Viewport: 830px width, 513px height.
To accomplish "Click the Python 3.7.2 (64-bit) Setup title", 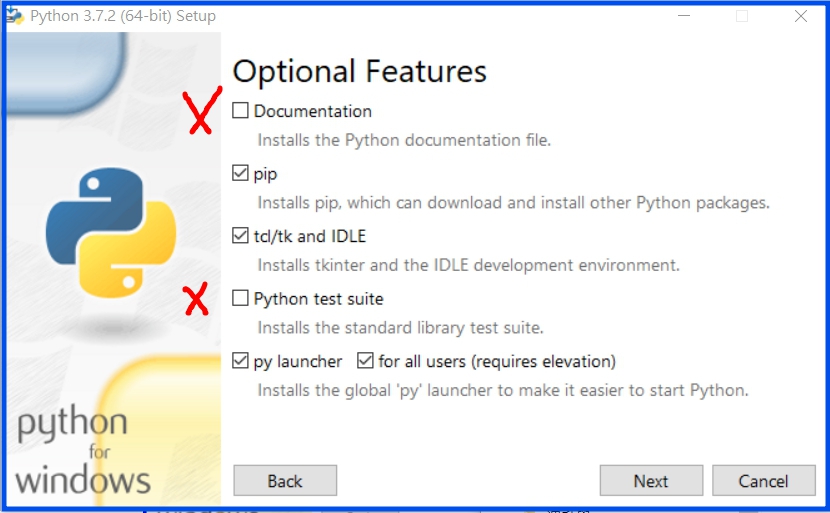I will [123, 16].
